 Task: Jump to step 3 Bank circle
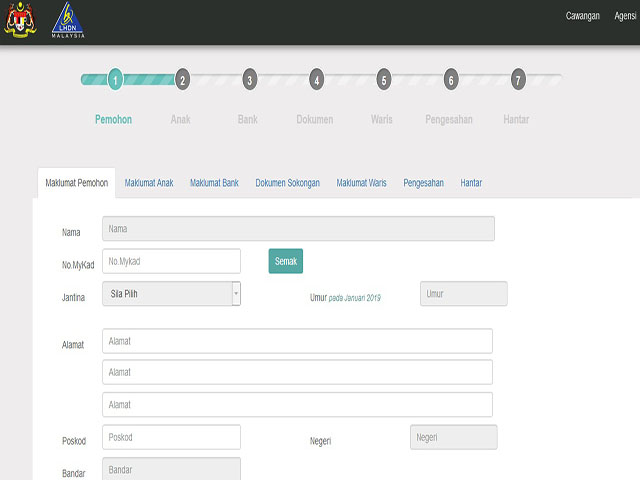(x=249, y=80)
